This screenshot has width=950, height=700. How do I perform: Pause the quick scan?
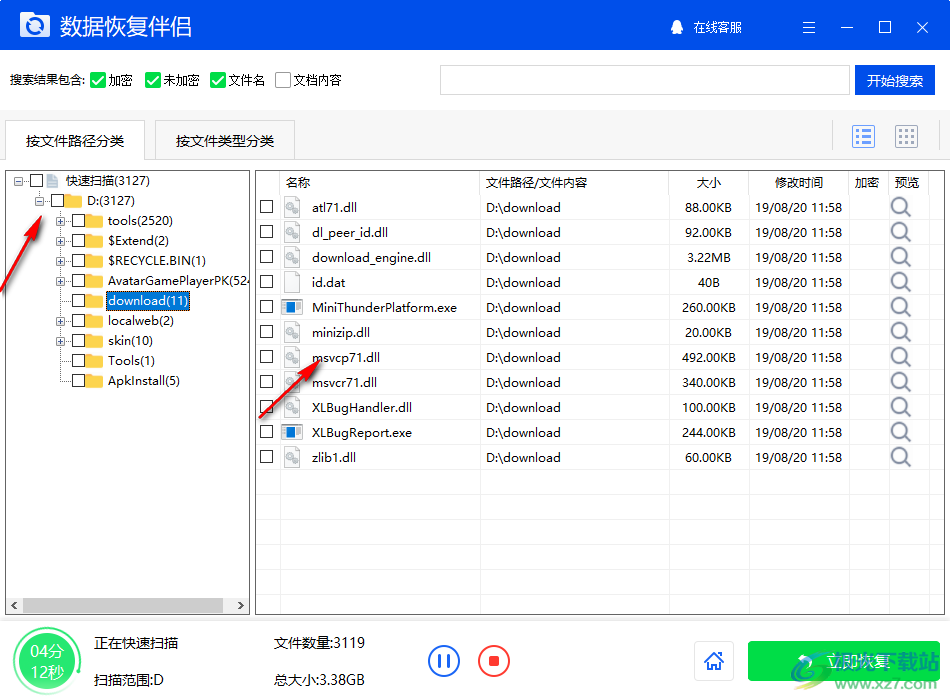point(444,660)
